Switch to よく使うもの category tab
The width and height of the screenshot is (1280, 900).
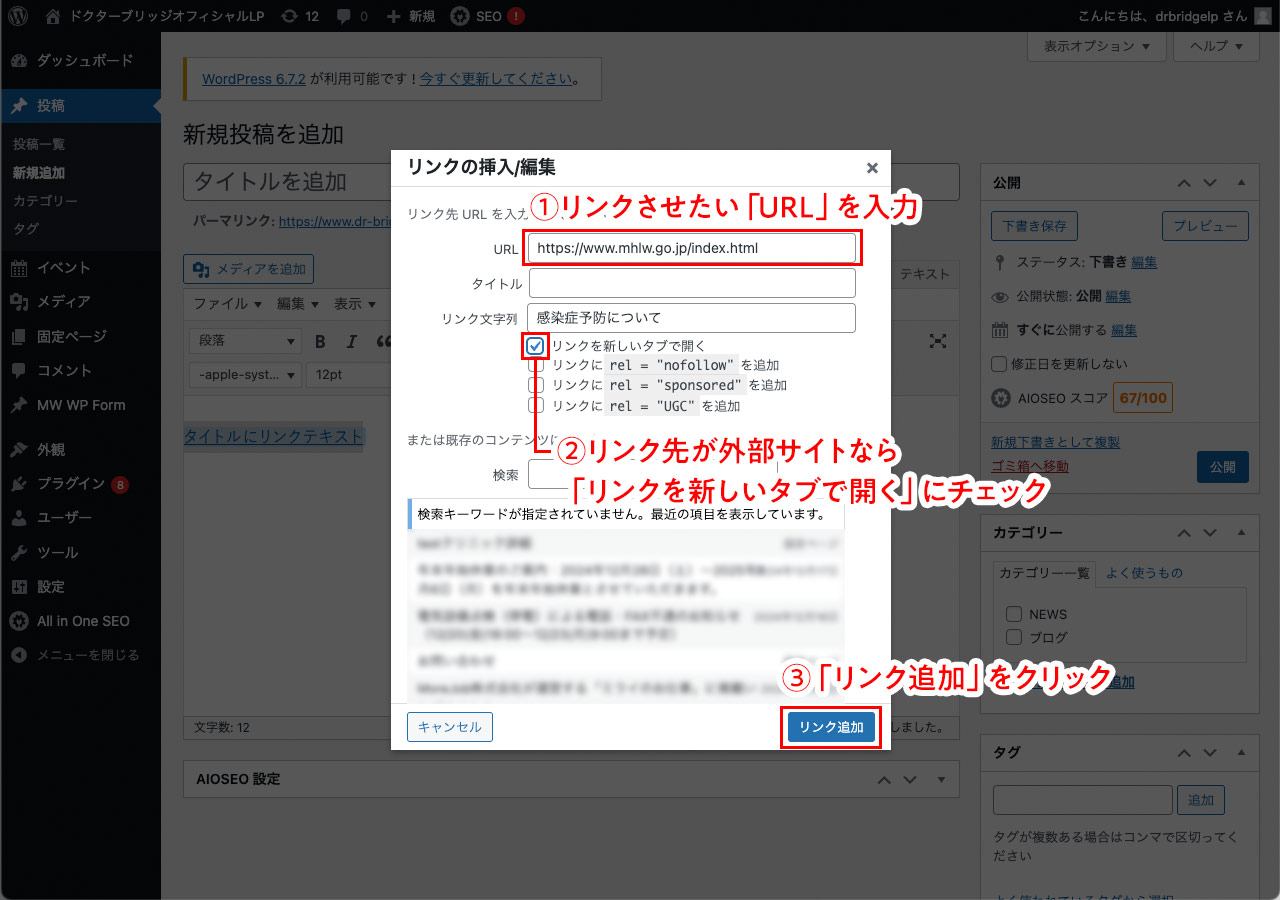coord(1143,573)
